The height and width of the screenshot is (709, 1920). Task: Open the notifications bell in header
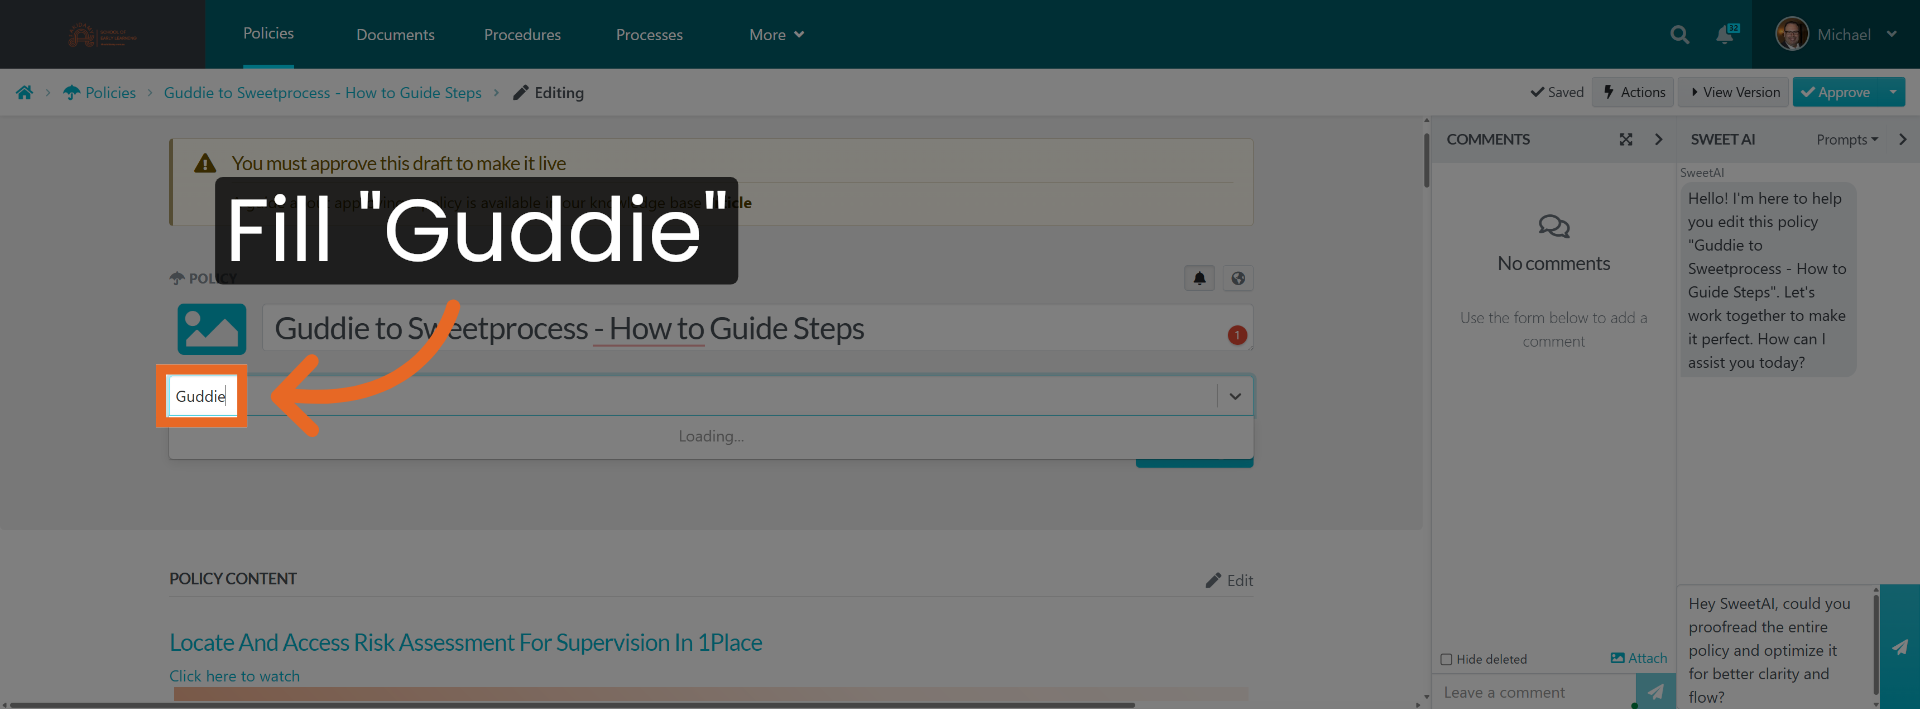[x=1726, y=34]
